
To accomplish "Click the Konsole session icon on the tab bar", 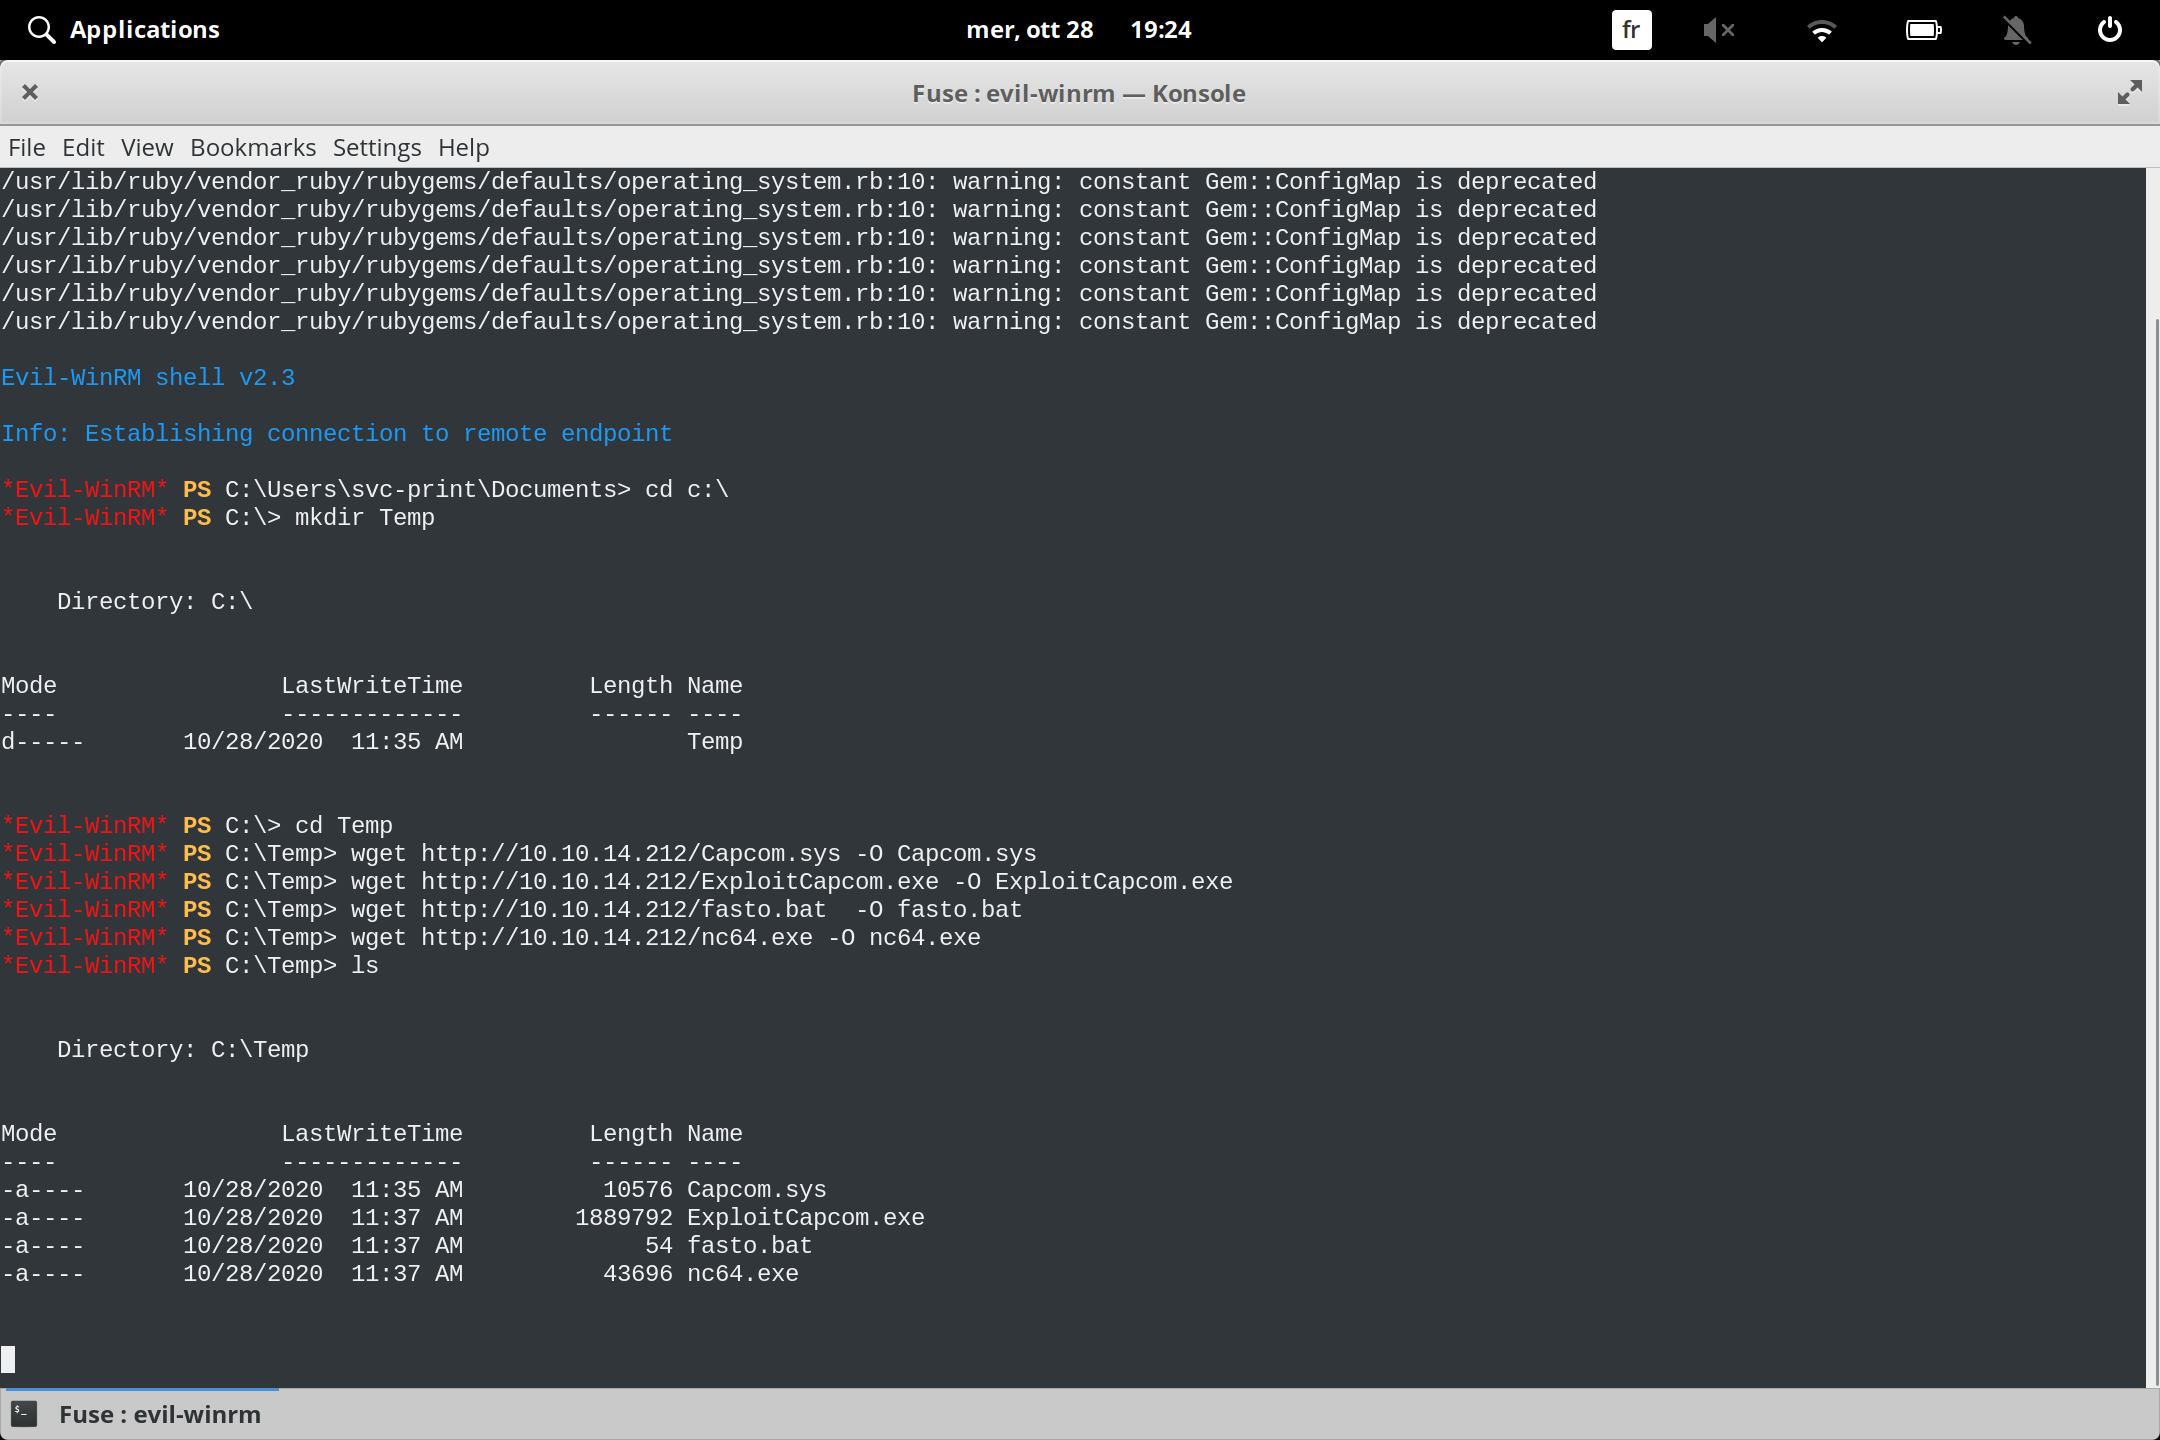I will coord(22,1414).
